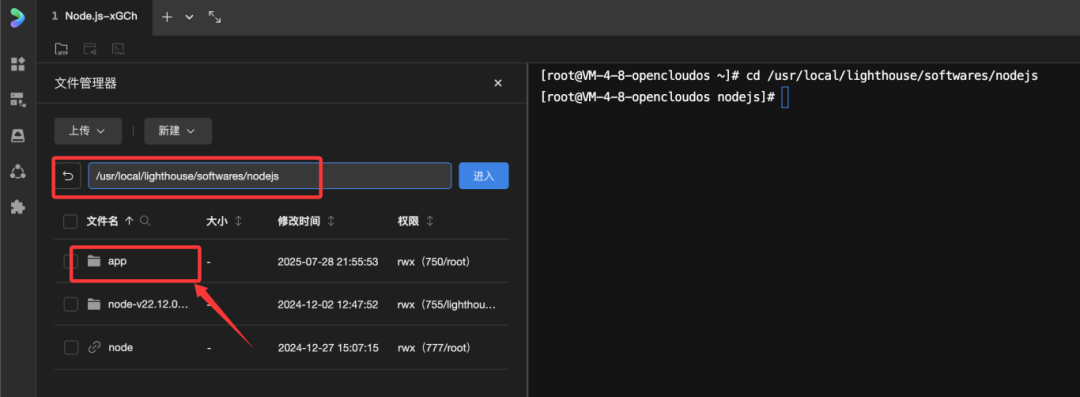
Task: Switch to the Node.js-xGCh tab
Action: (94, 17)
